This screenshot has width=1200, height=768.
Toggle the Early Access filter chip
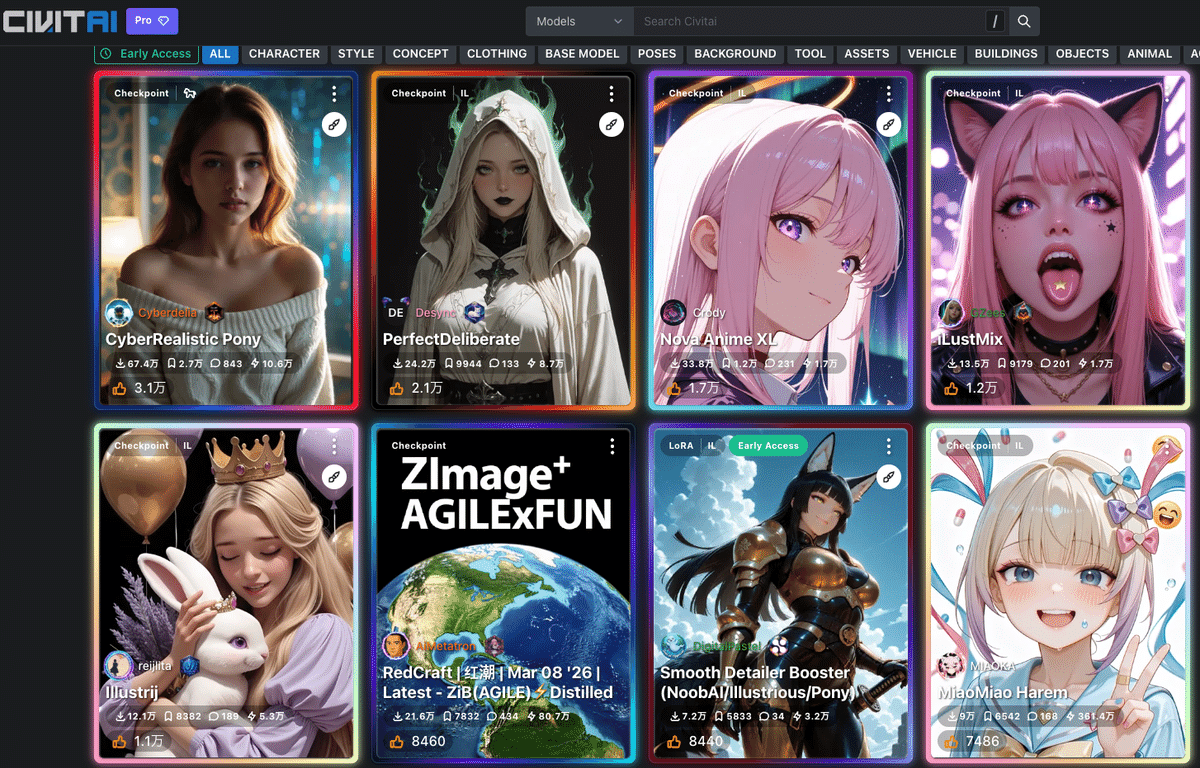[146, 54]
